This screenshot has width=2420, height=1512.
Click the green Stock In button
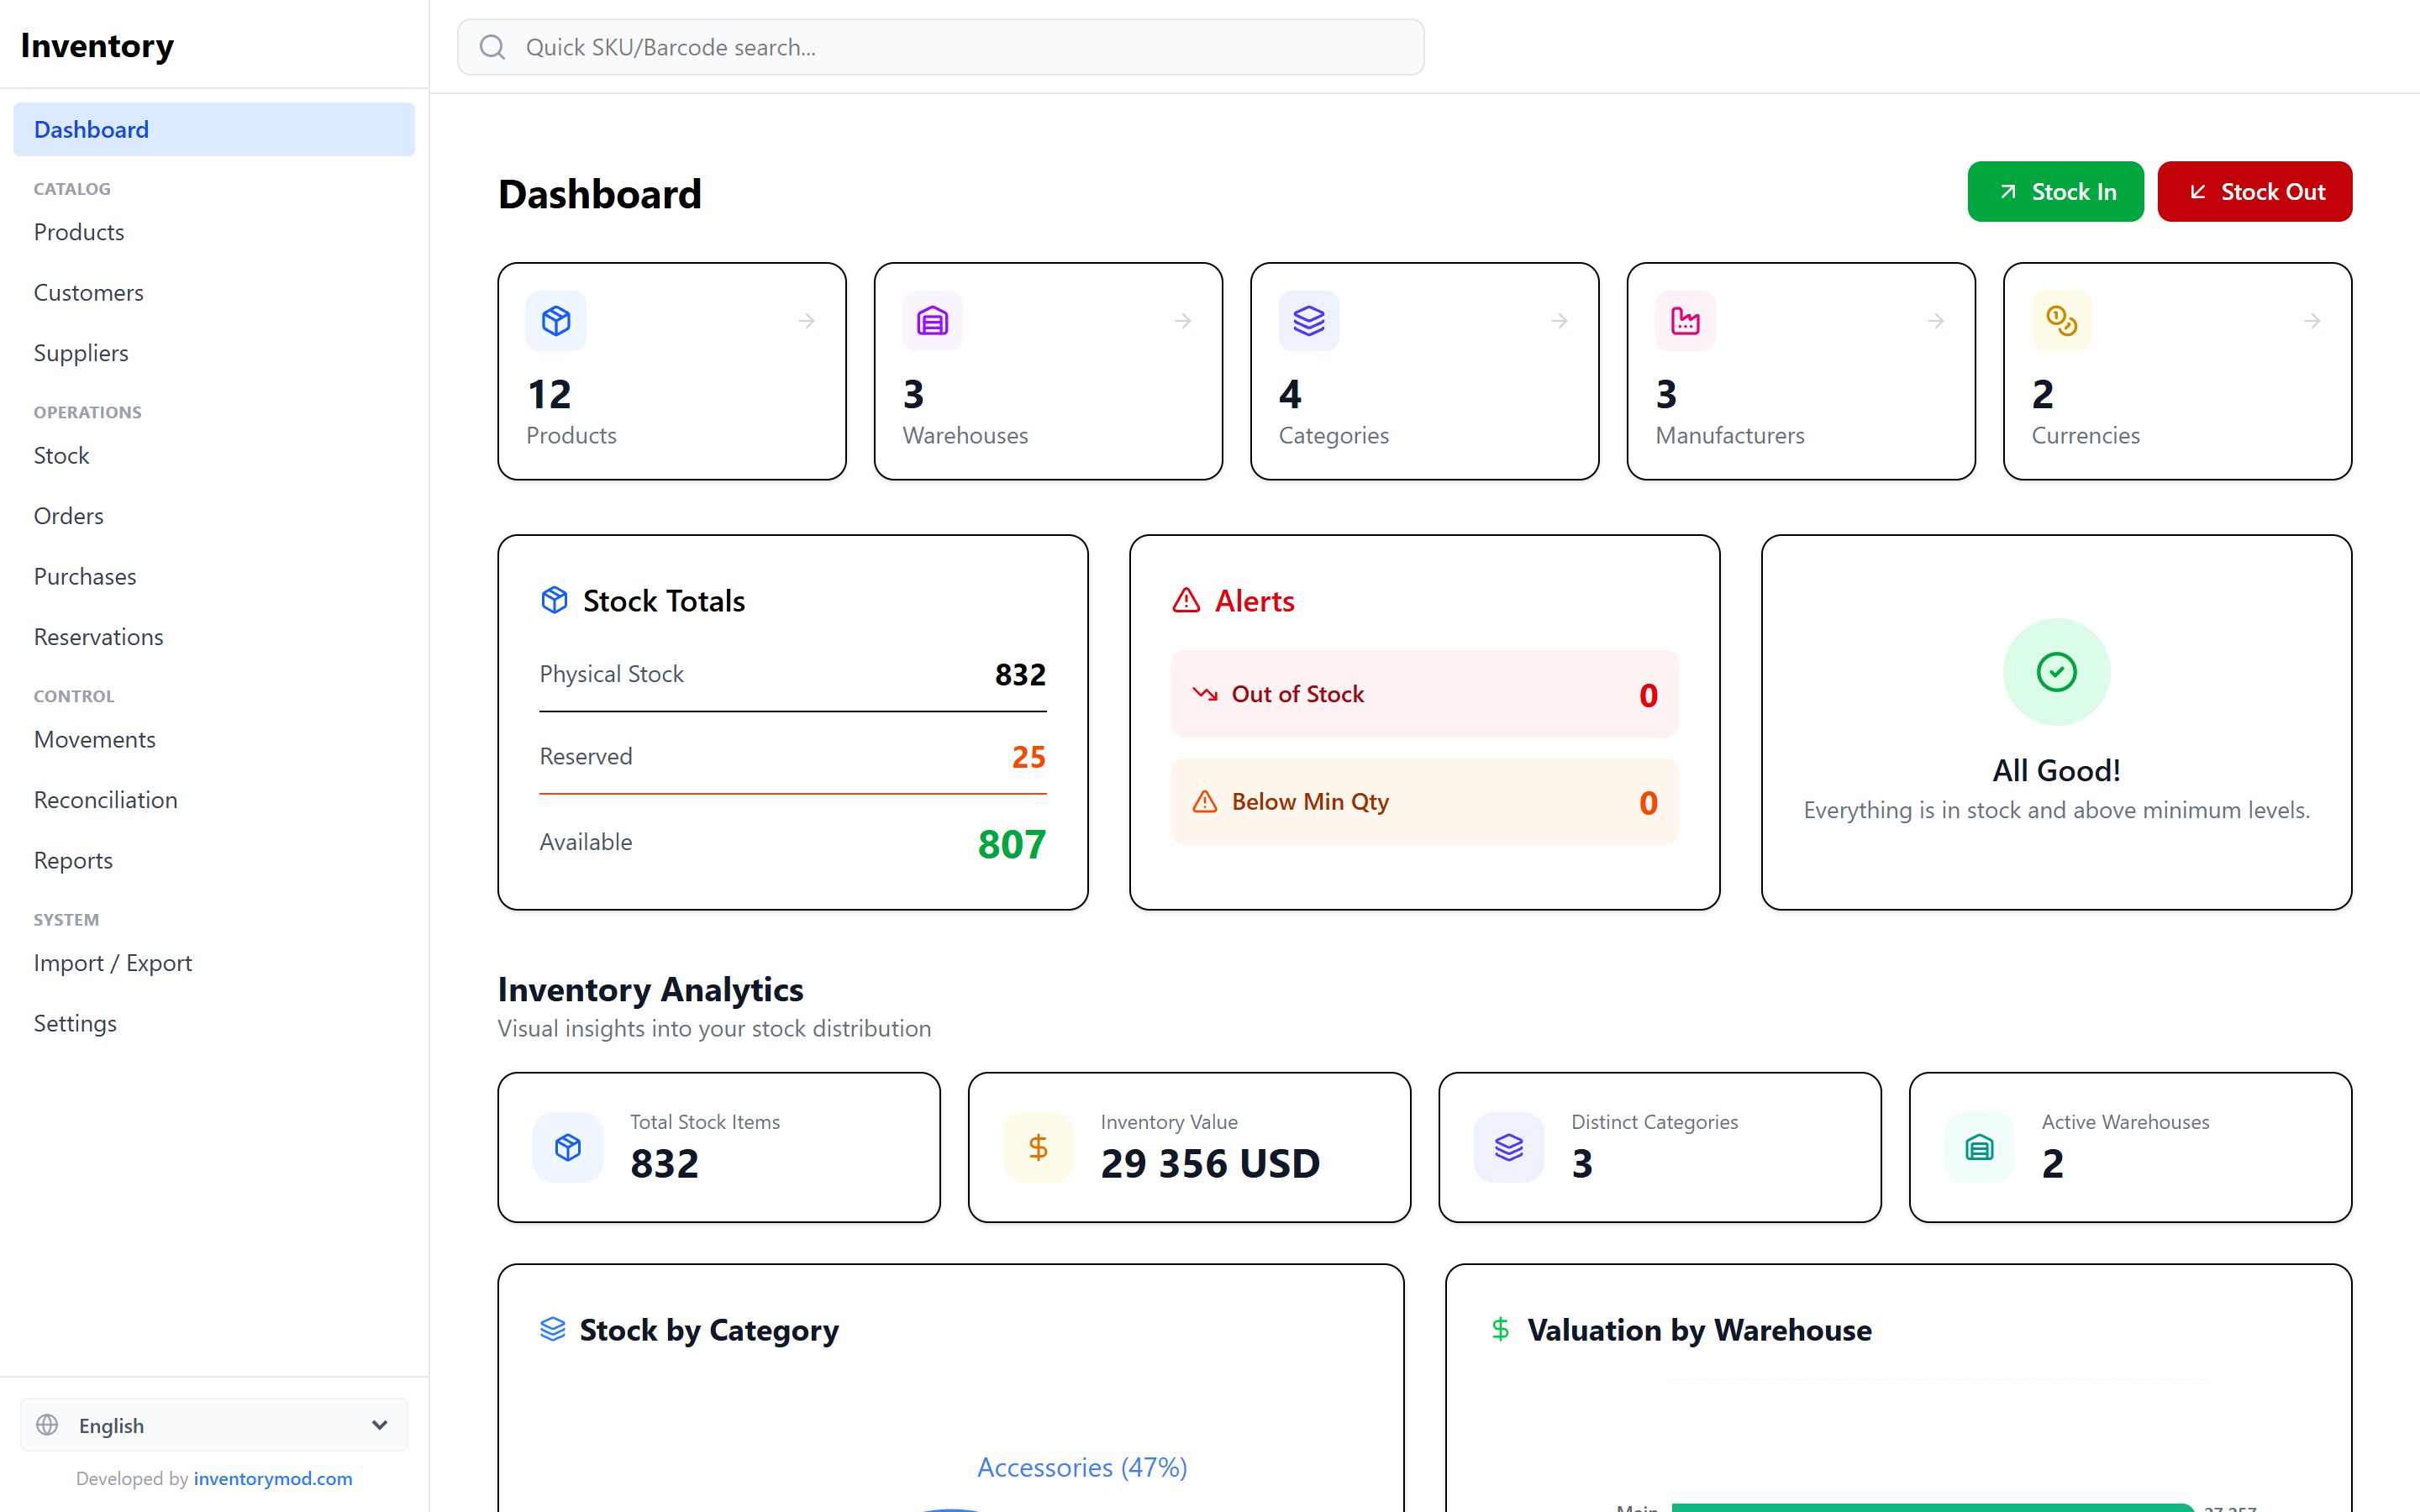2055,191
